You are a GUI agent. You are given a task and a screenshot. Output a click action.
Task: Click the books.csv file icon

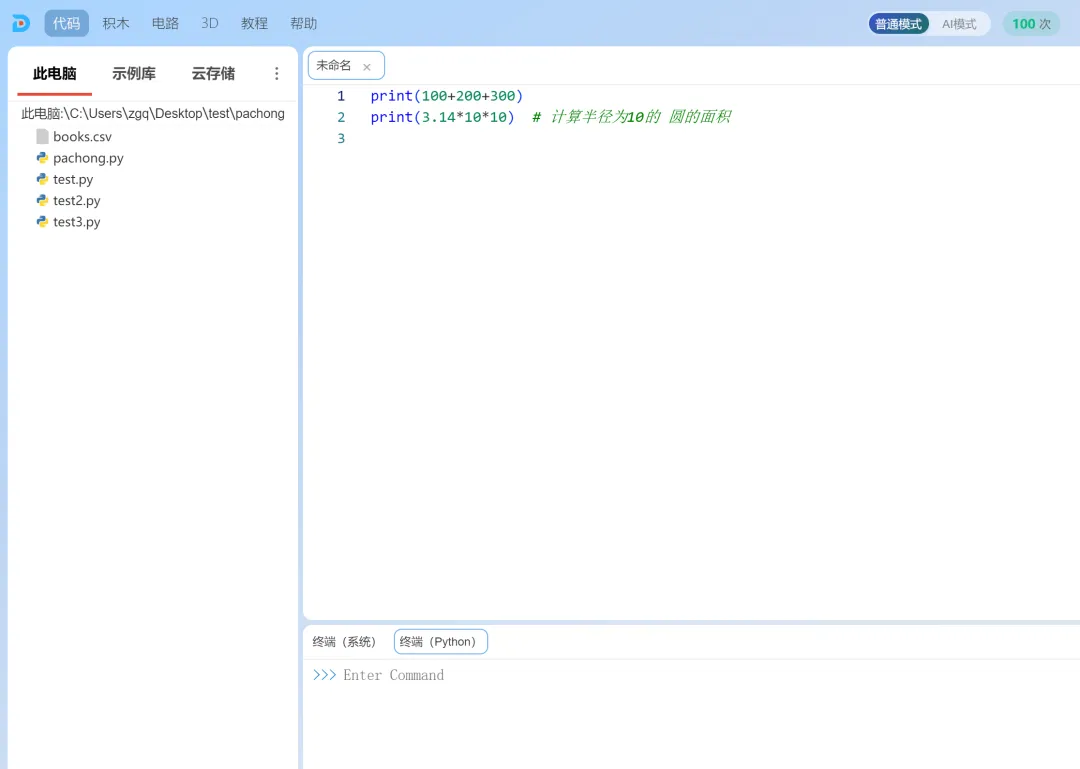click(x=42, y=136)
